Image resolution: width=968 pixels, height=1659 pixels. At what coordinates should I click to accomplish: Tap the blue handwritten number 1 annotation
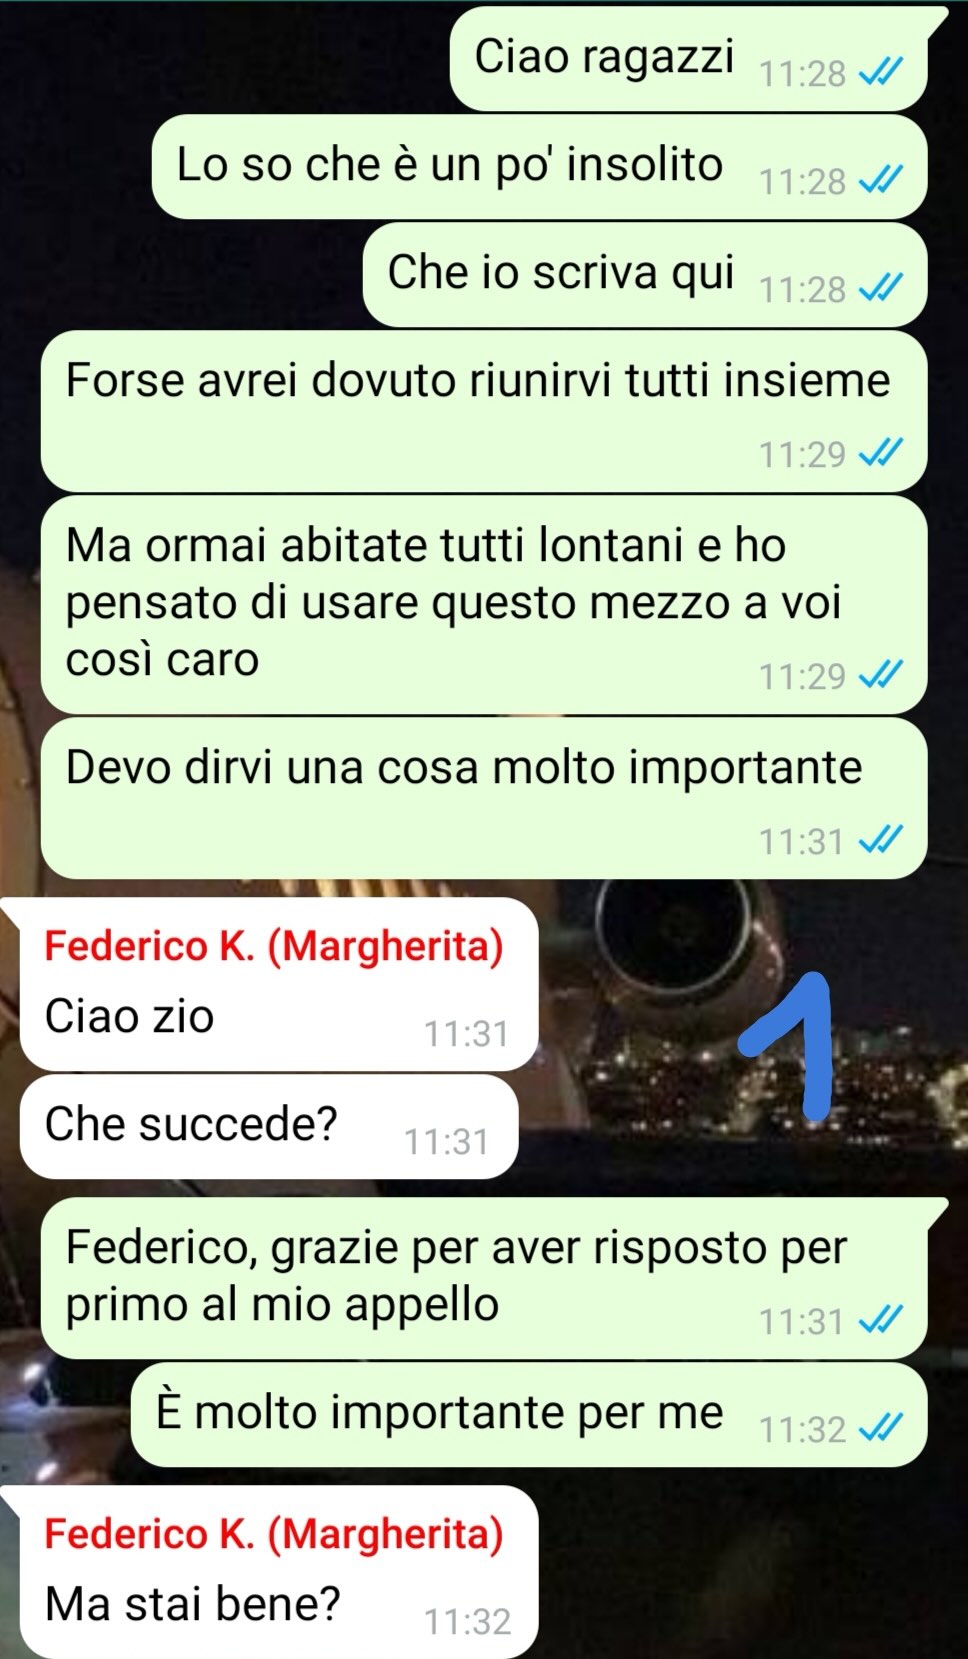(x=792, y=1045)
